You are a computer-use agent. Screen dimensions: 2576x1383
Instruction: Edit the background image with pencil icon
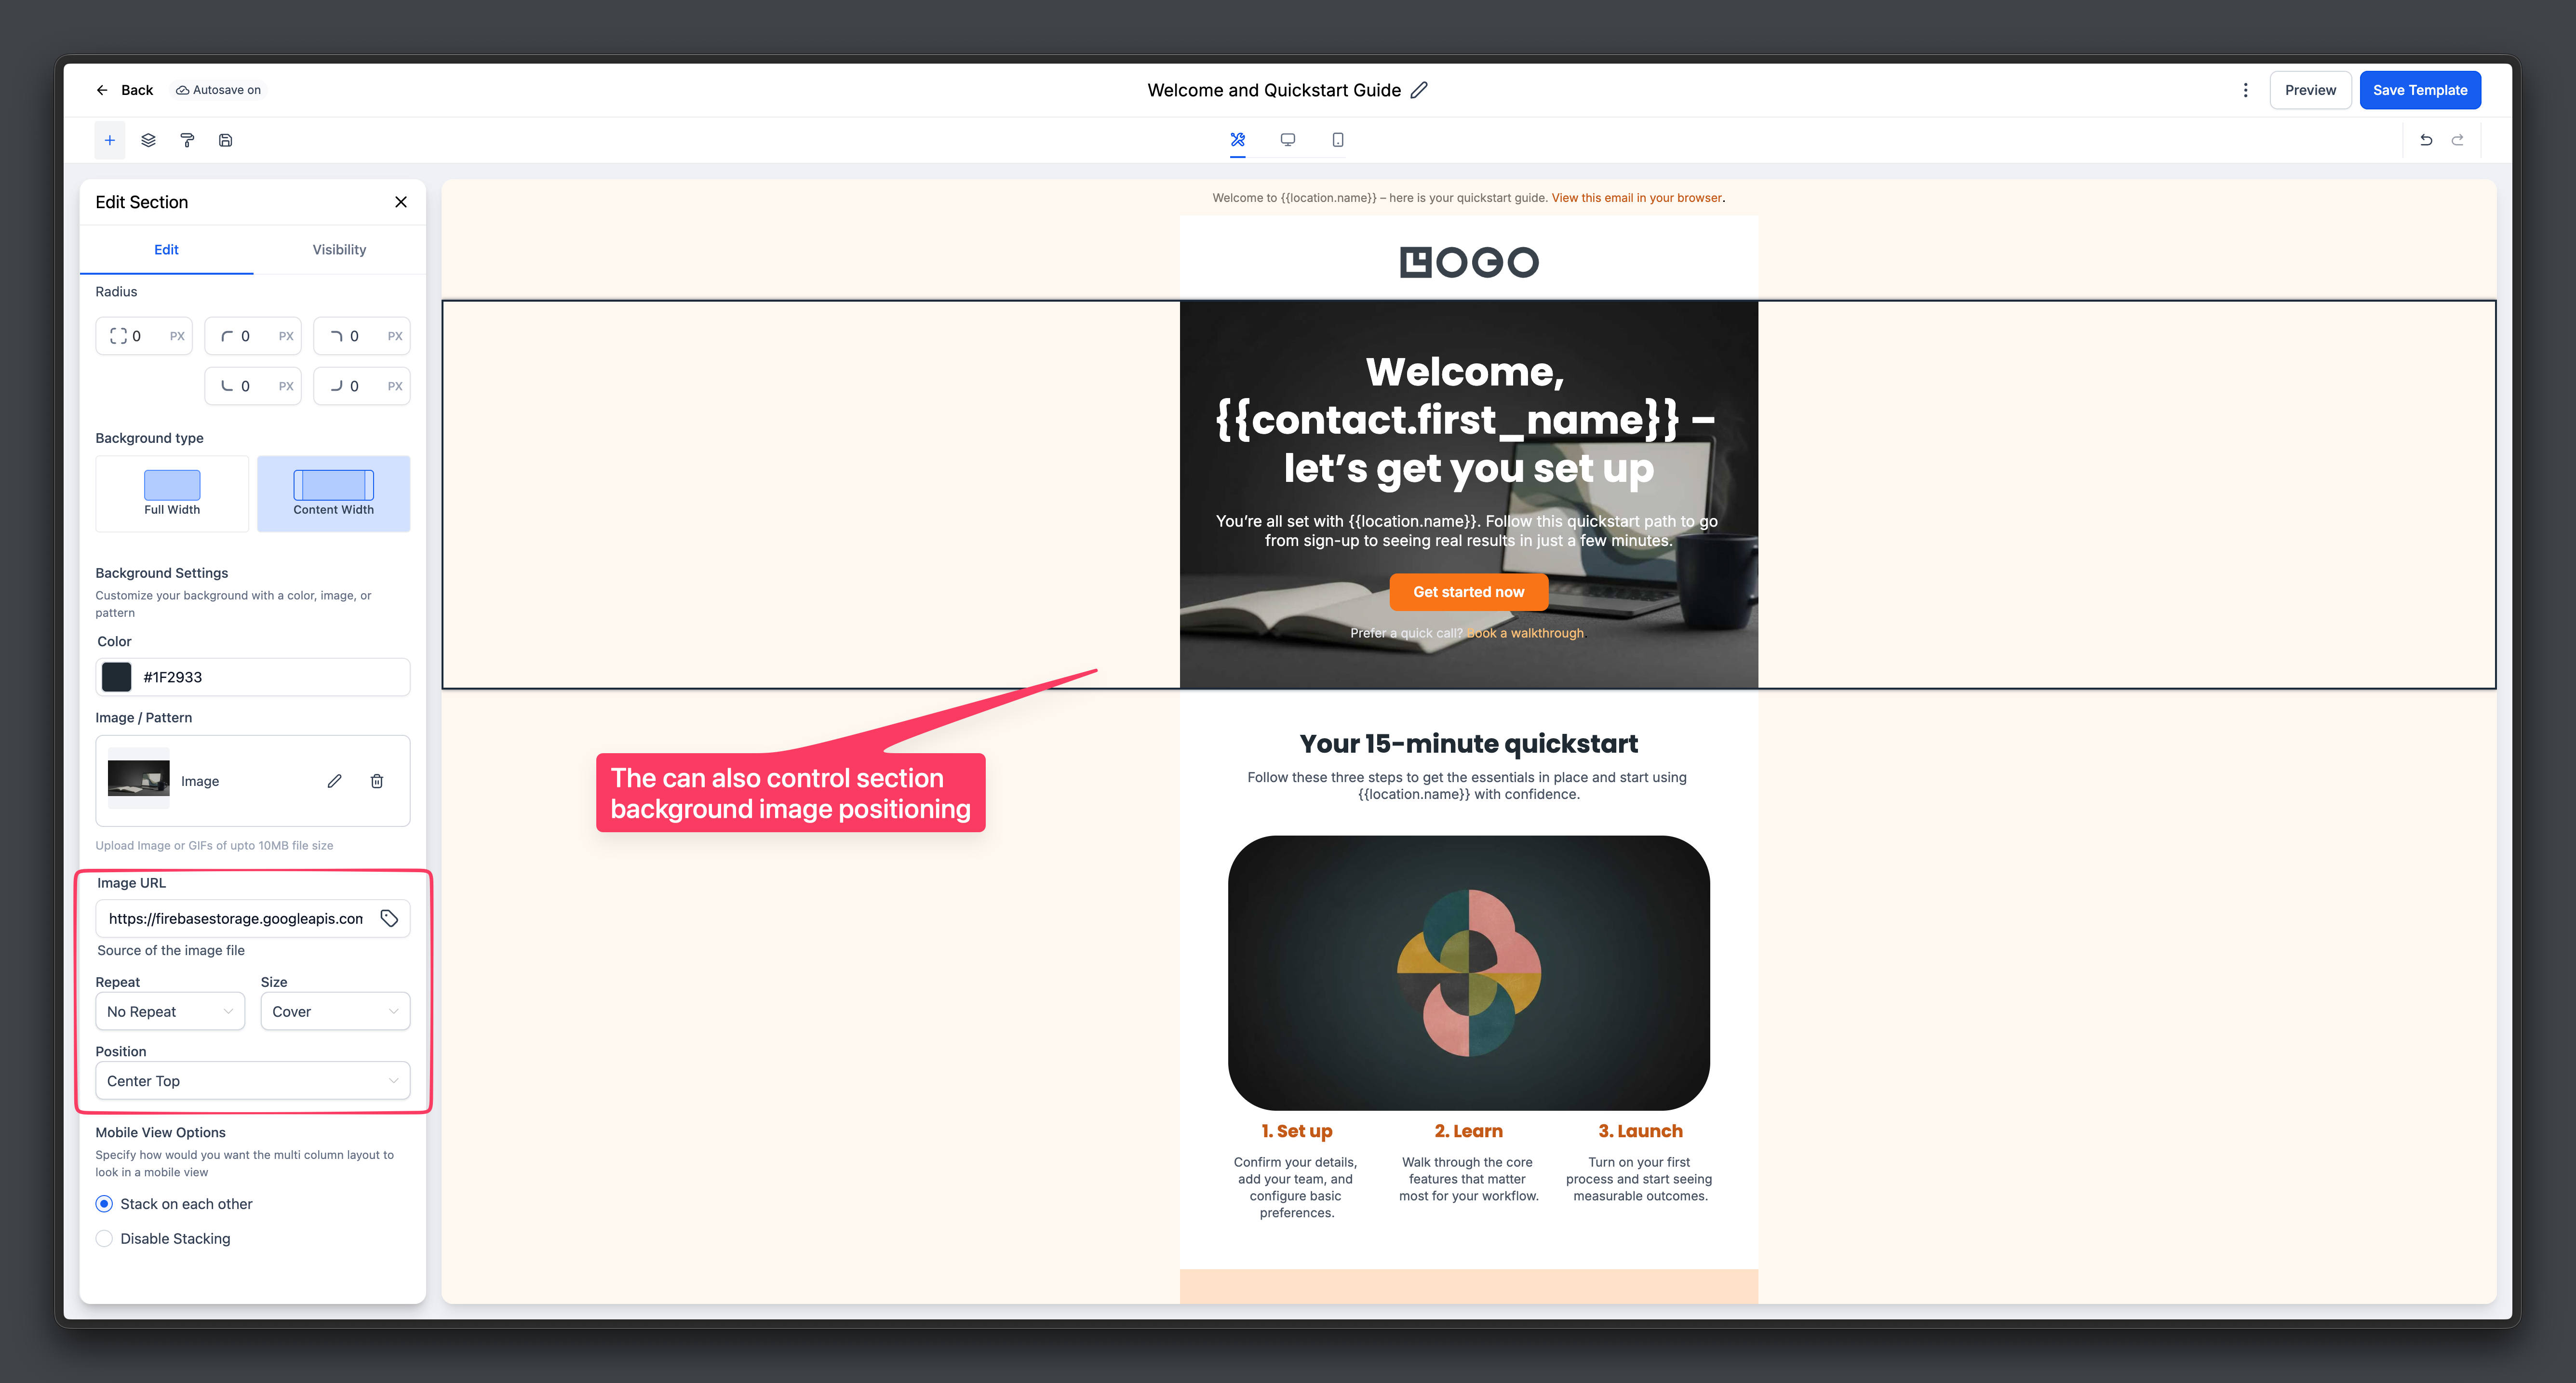tap(334, 781)
